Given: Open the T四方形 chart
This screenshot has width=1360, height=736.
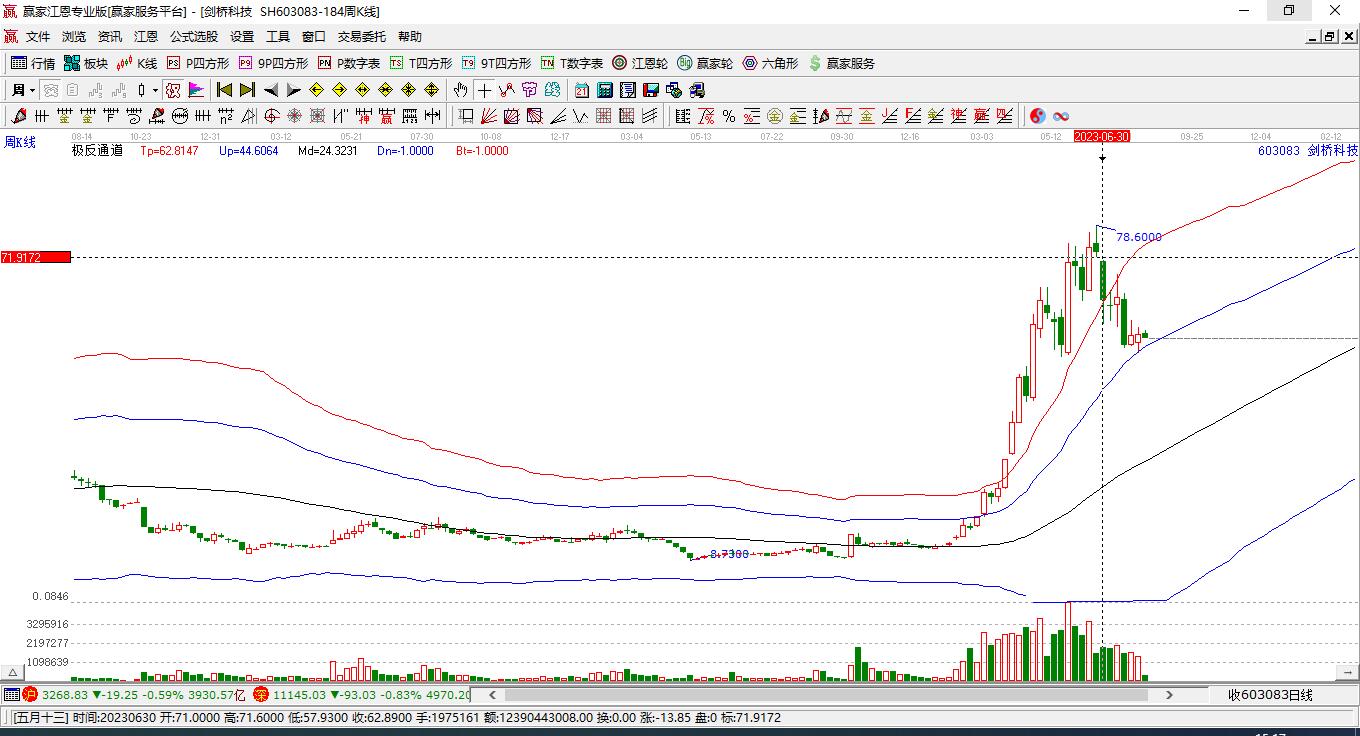Looking at the screenshot, I should pyautogui.click(x=421, y=63).
